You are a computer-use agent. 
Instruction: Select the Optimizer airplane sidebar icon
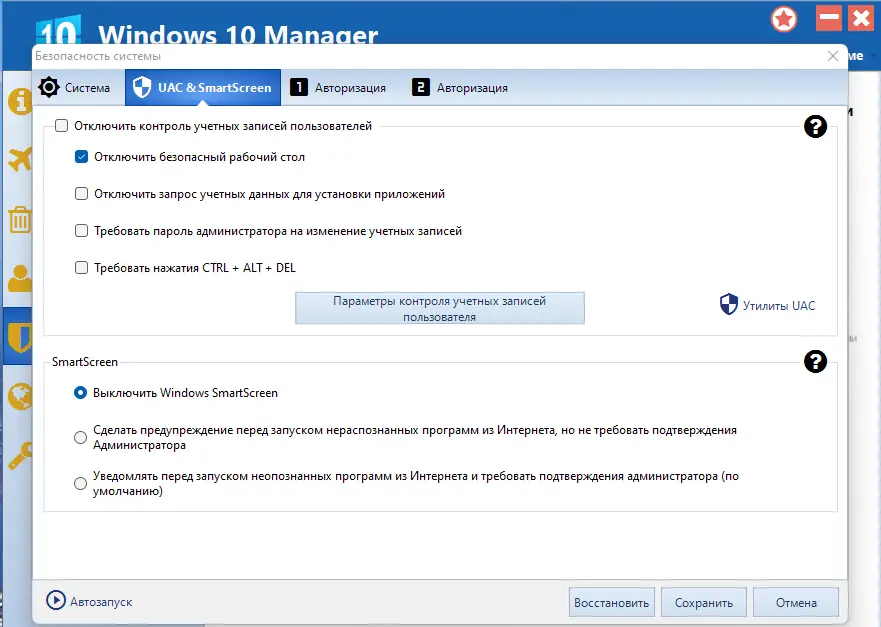pyautogui.click(x=20, y=160)
